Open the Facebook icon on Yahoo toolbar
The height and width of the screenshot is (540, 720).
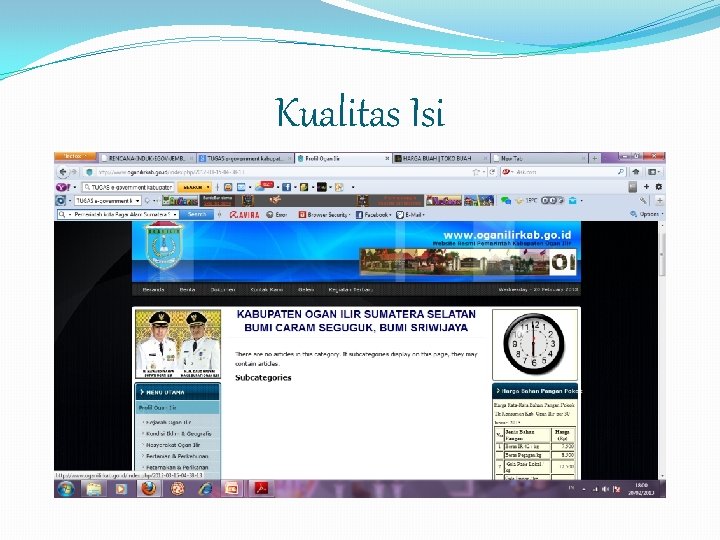(x=286, y=187)
